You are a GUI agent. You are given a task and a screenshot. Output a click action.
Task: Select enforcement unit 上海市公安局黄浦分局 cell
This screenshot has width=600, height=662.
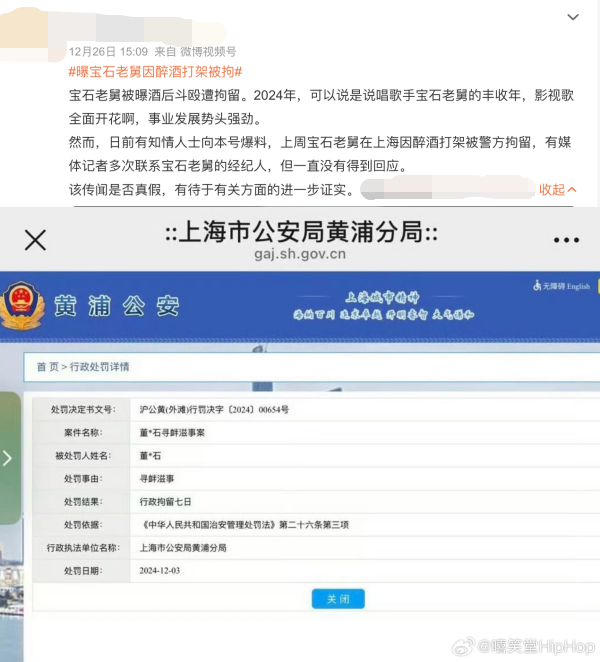coord(183,548)
